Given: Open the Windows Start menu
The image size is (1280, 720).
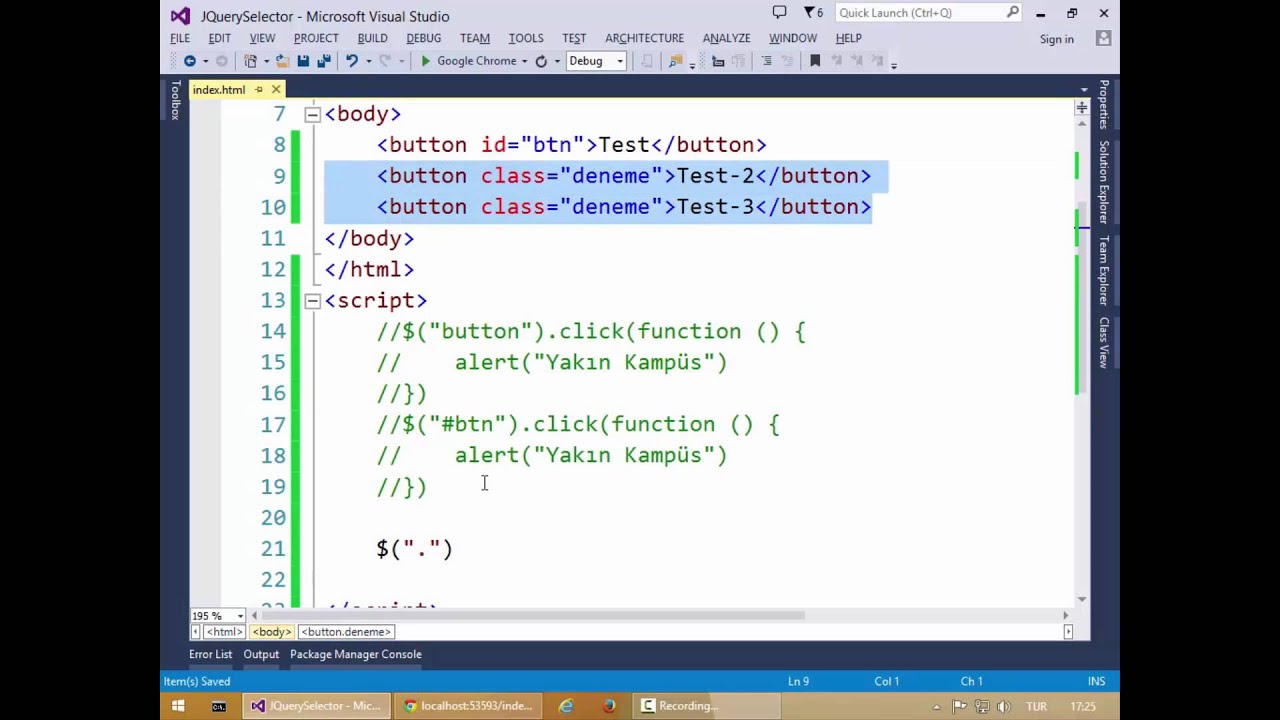Looking at the screenshot, I should 178,706.
